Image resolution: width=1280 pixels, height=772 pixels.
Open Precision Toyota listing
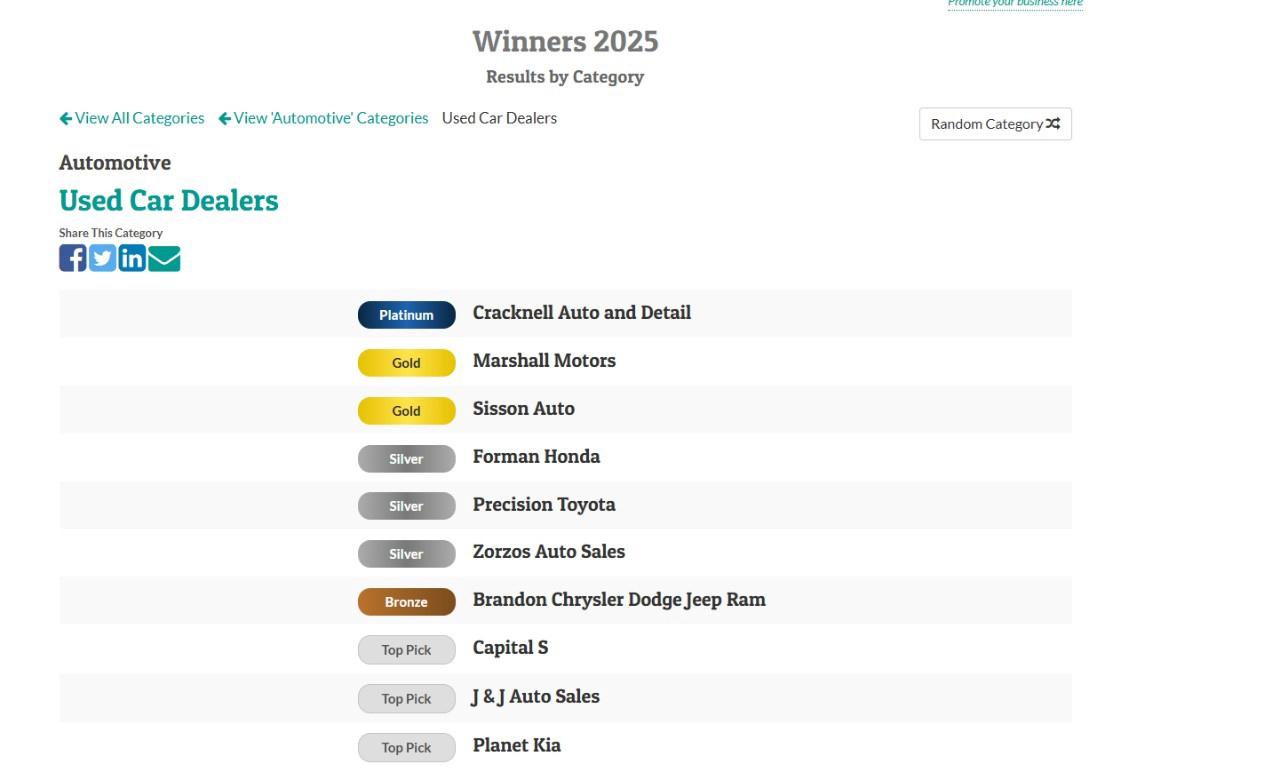point(544,505)
